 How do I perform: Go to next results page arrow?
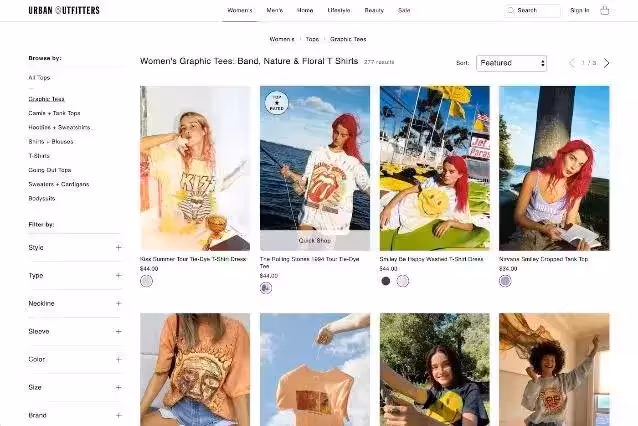606,63
